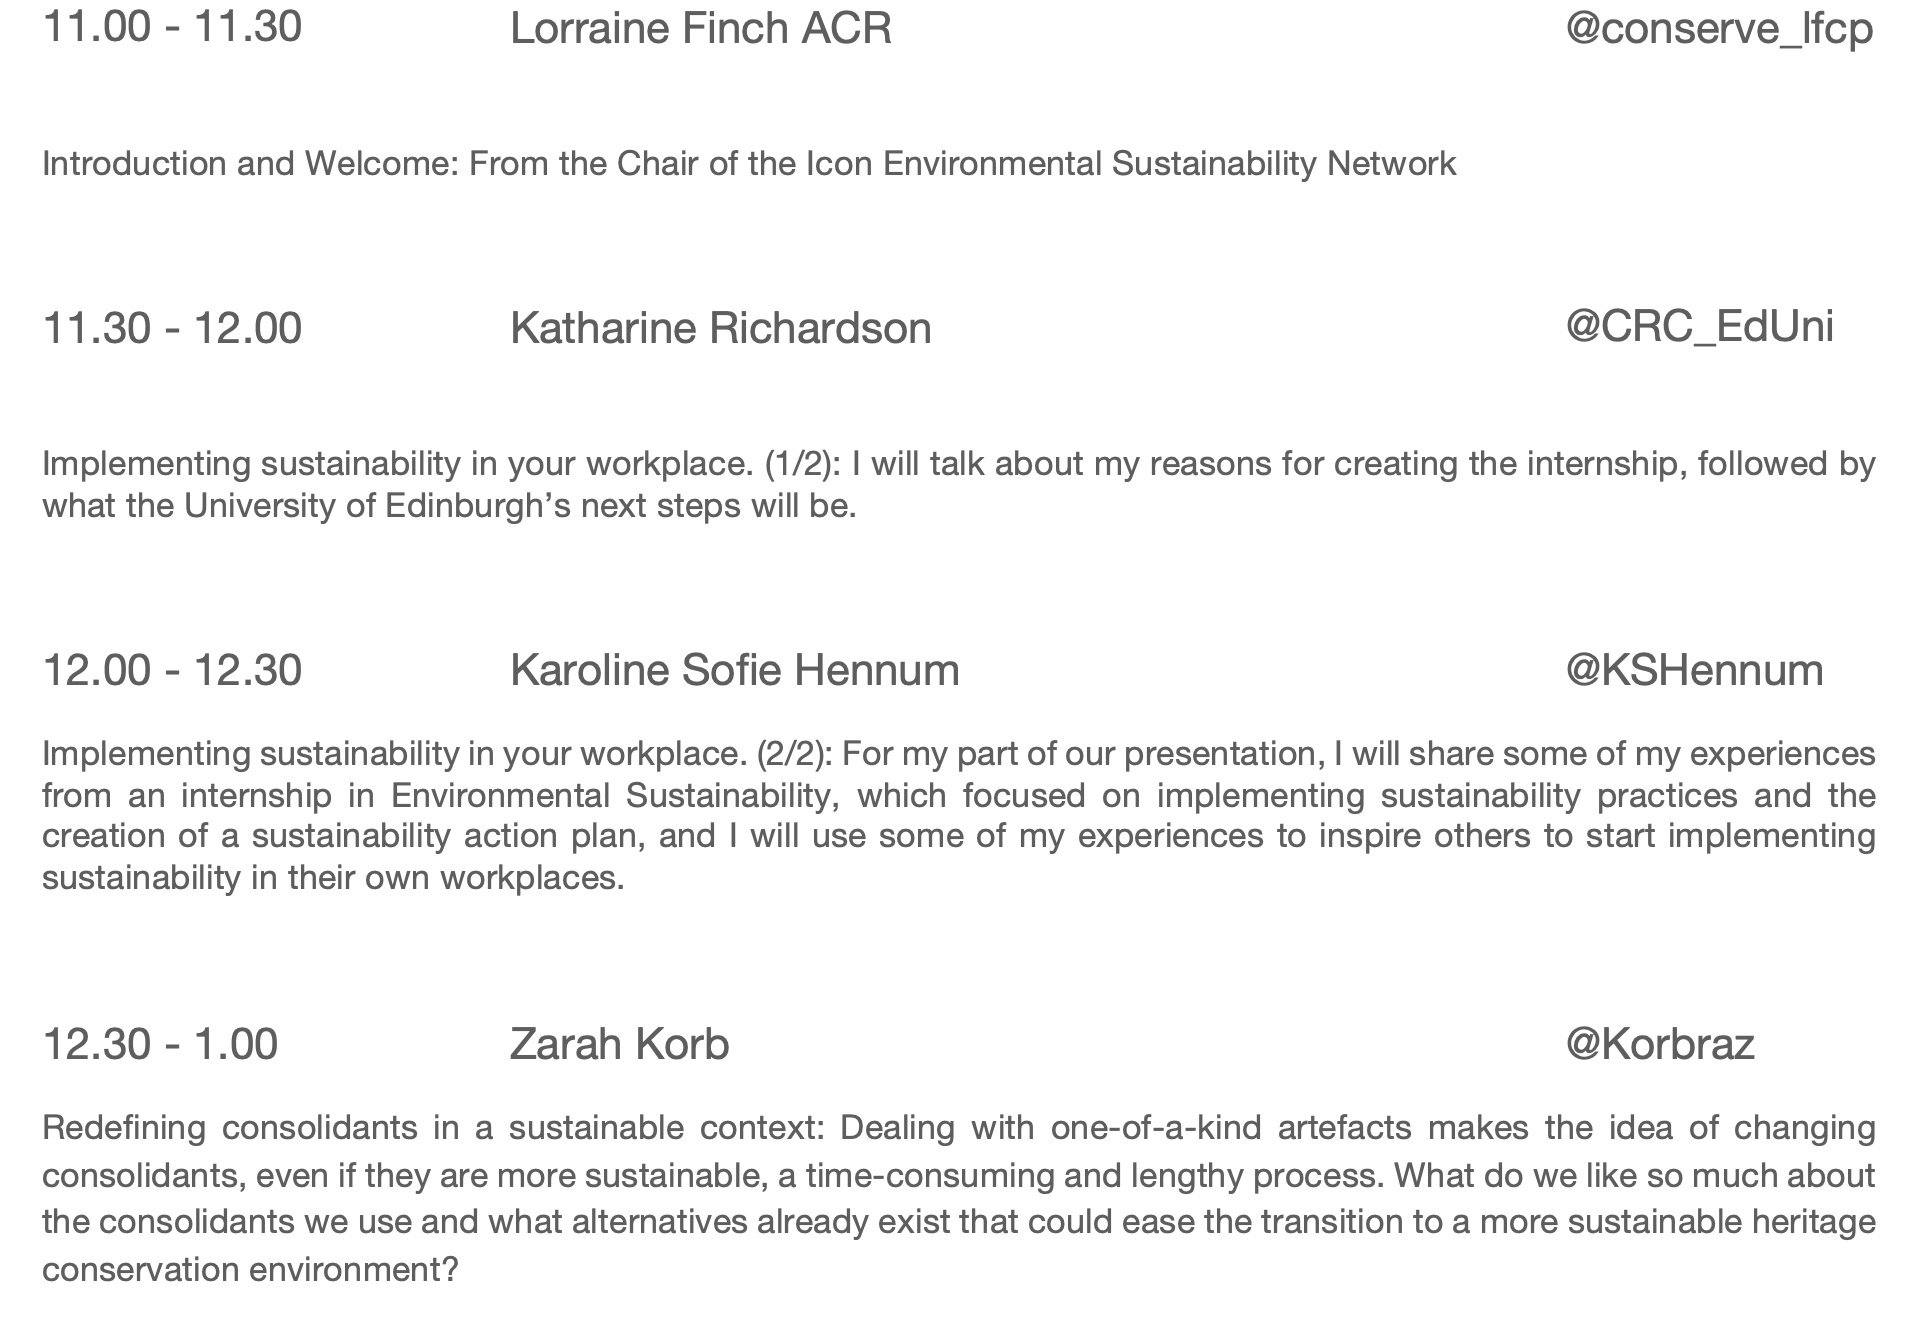Select speaker name Katharine Richardson
The height and width of the screenshot is (1334, 1916).
point(720,328)
